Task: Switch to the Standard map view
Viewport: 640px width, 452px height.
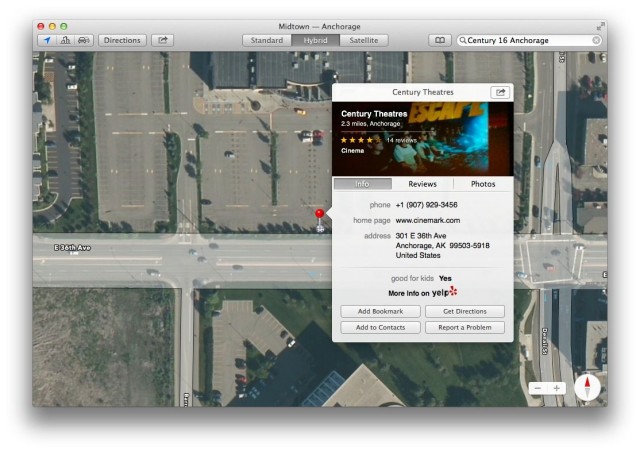Action: pyautogui.click(x=266, y=40)
